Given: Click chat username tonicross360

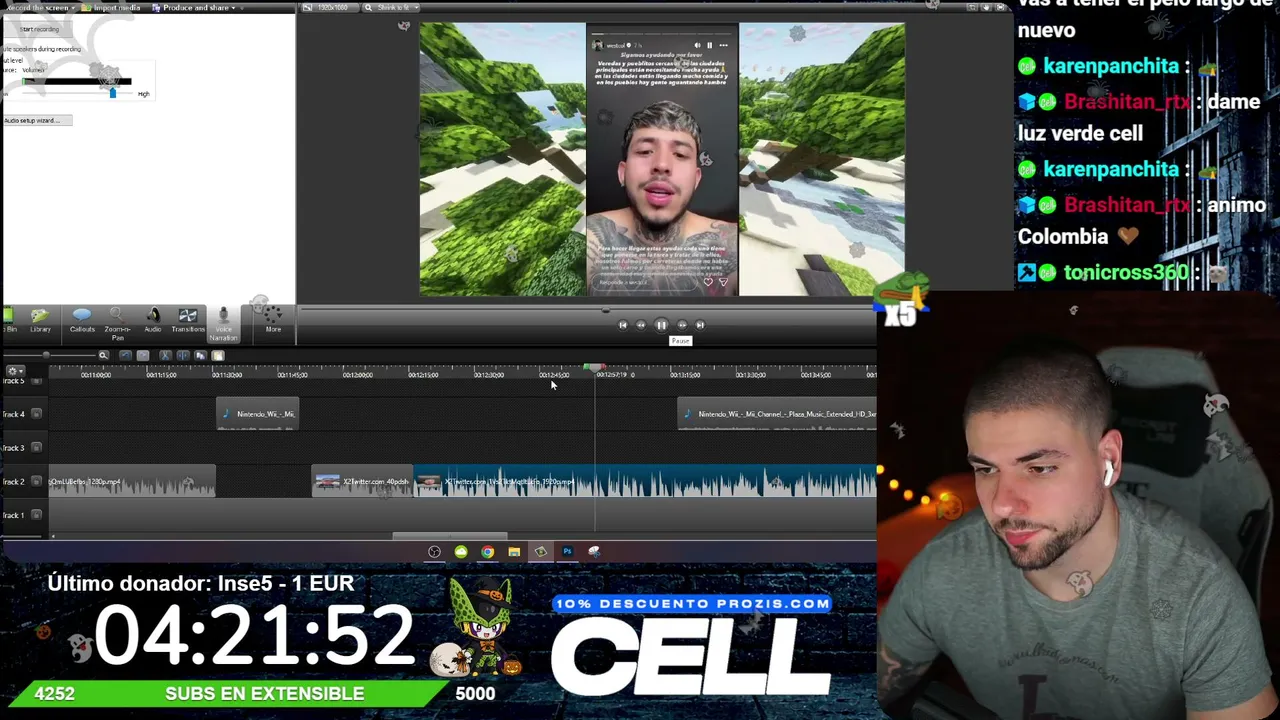Looking at the screenshot, I should tap(1126, 273).
